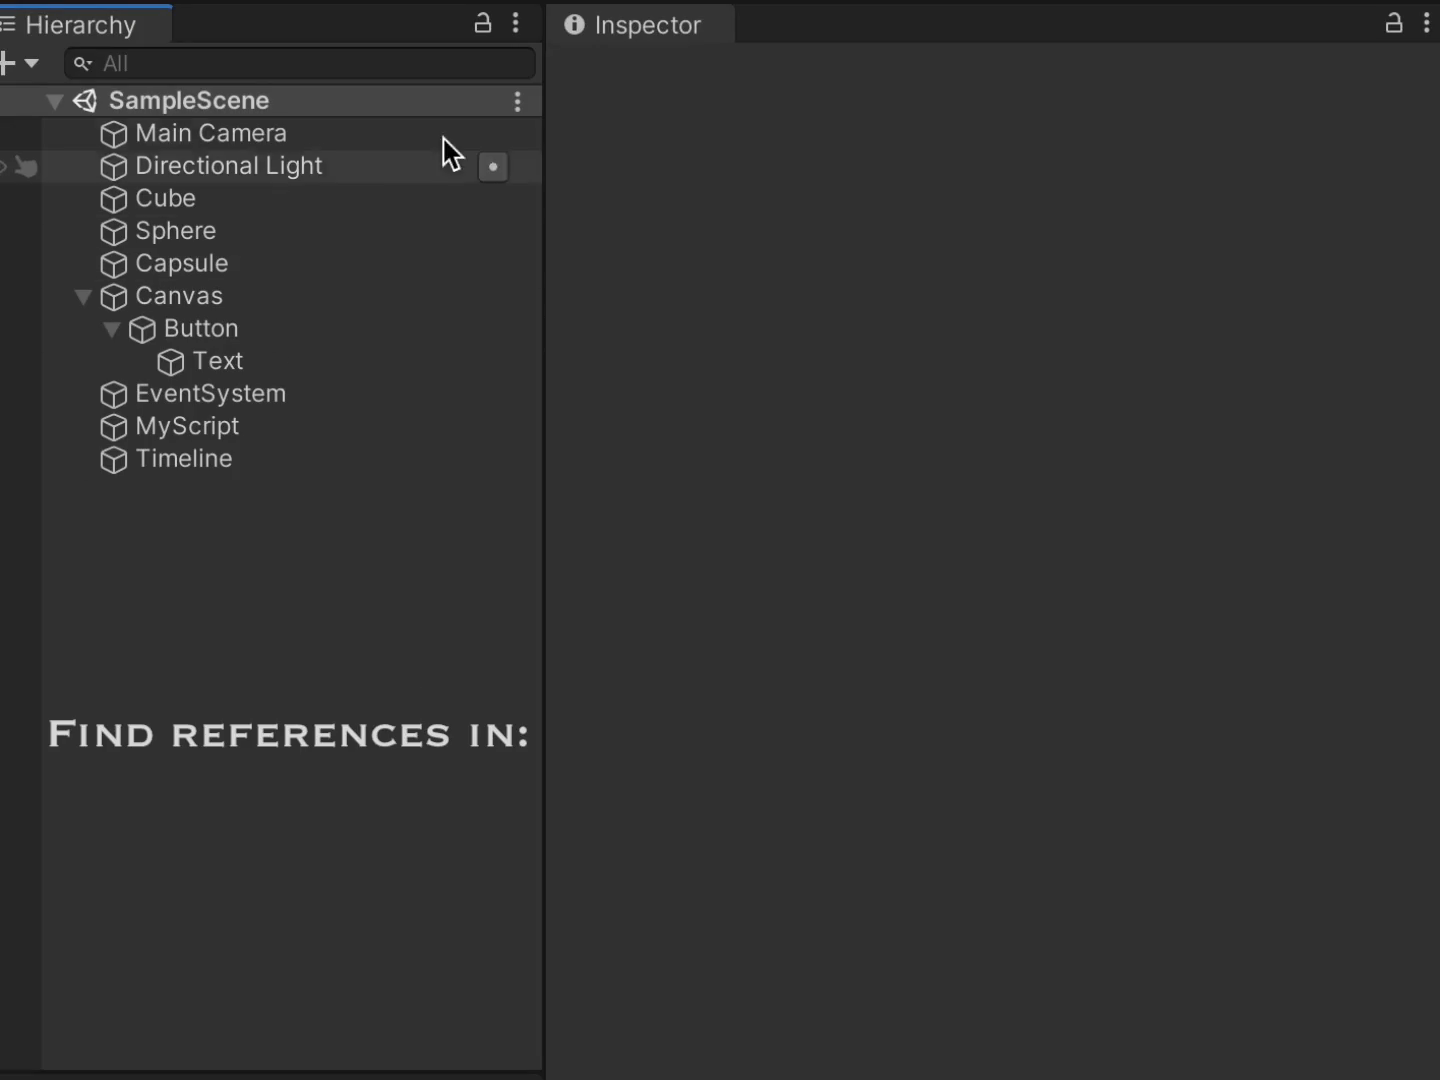
Task: Click the Button object icon
Action: [143, 329]
